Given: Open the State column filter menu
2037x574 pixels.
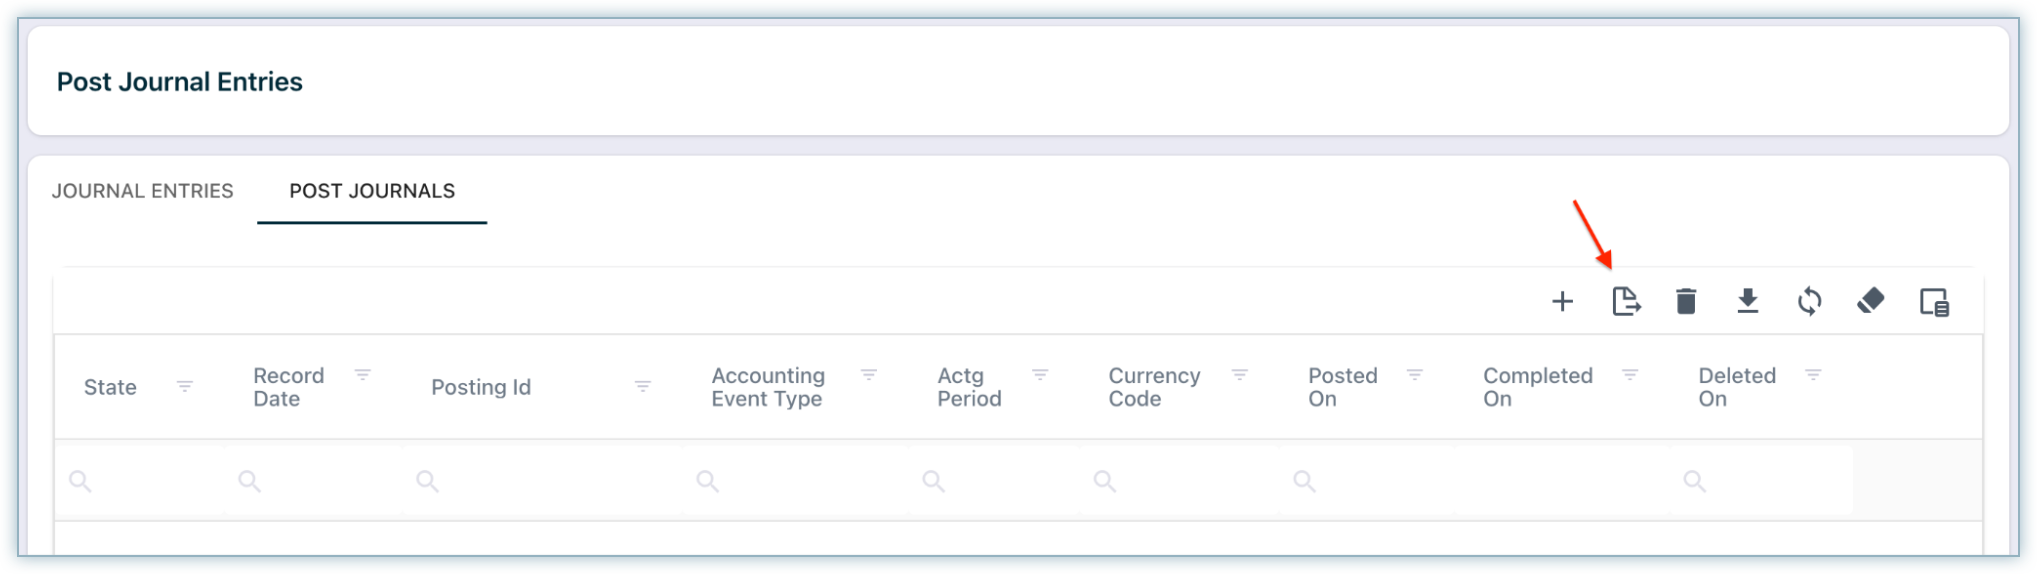Looking at the screenshot, I should click(185, 386).
